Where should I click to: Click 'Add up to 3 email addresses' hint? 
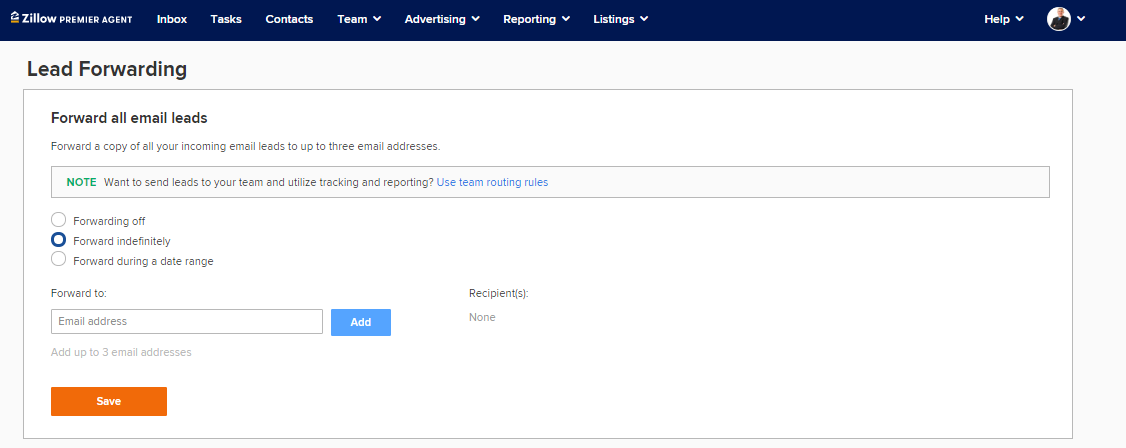[x=121, y=353]
